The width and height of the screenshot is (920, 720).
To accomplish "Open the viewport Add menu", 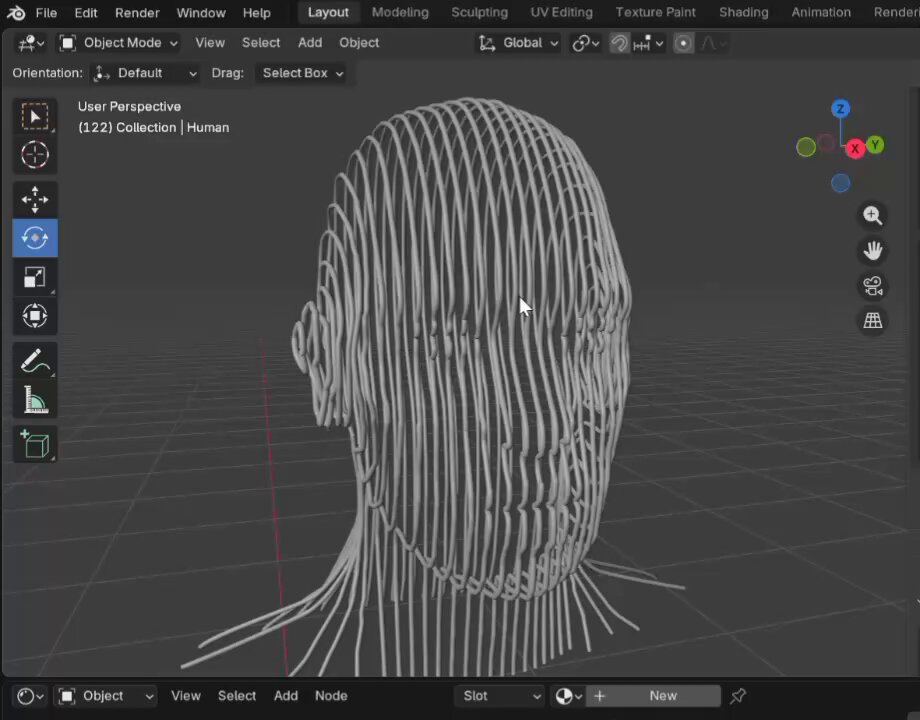I will tap(310, 43).
